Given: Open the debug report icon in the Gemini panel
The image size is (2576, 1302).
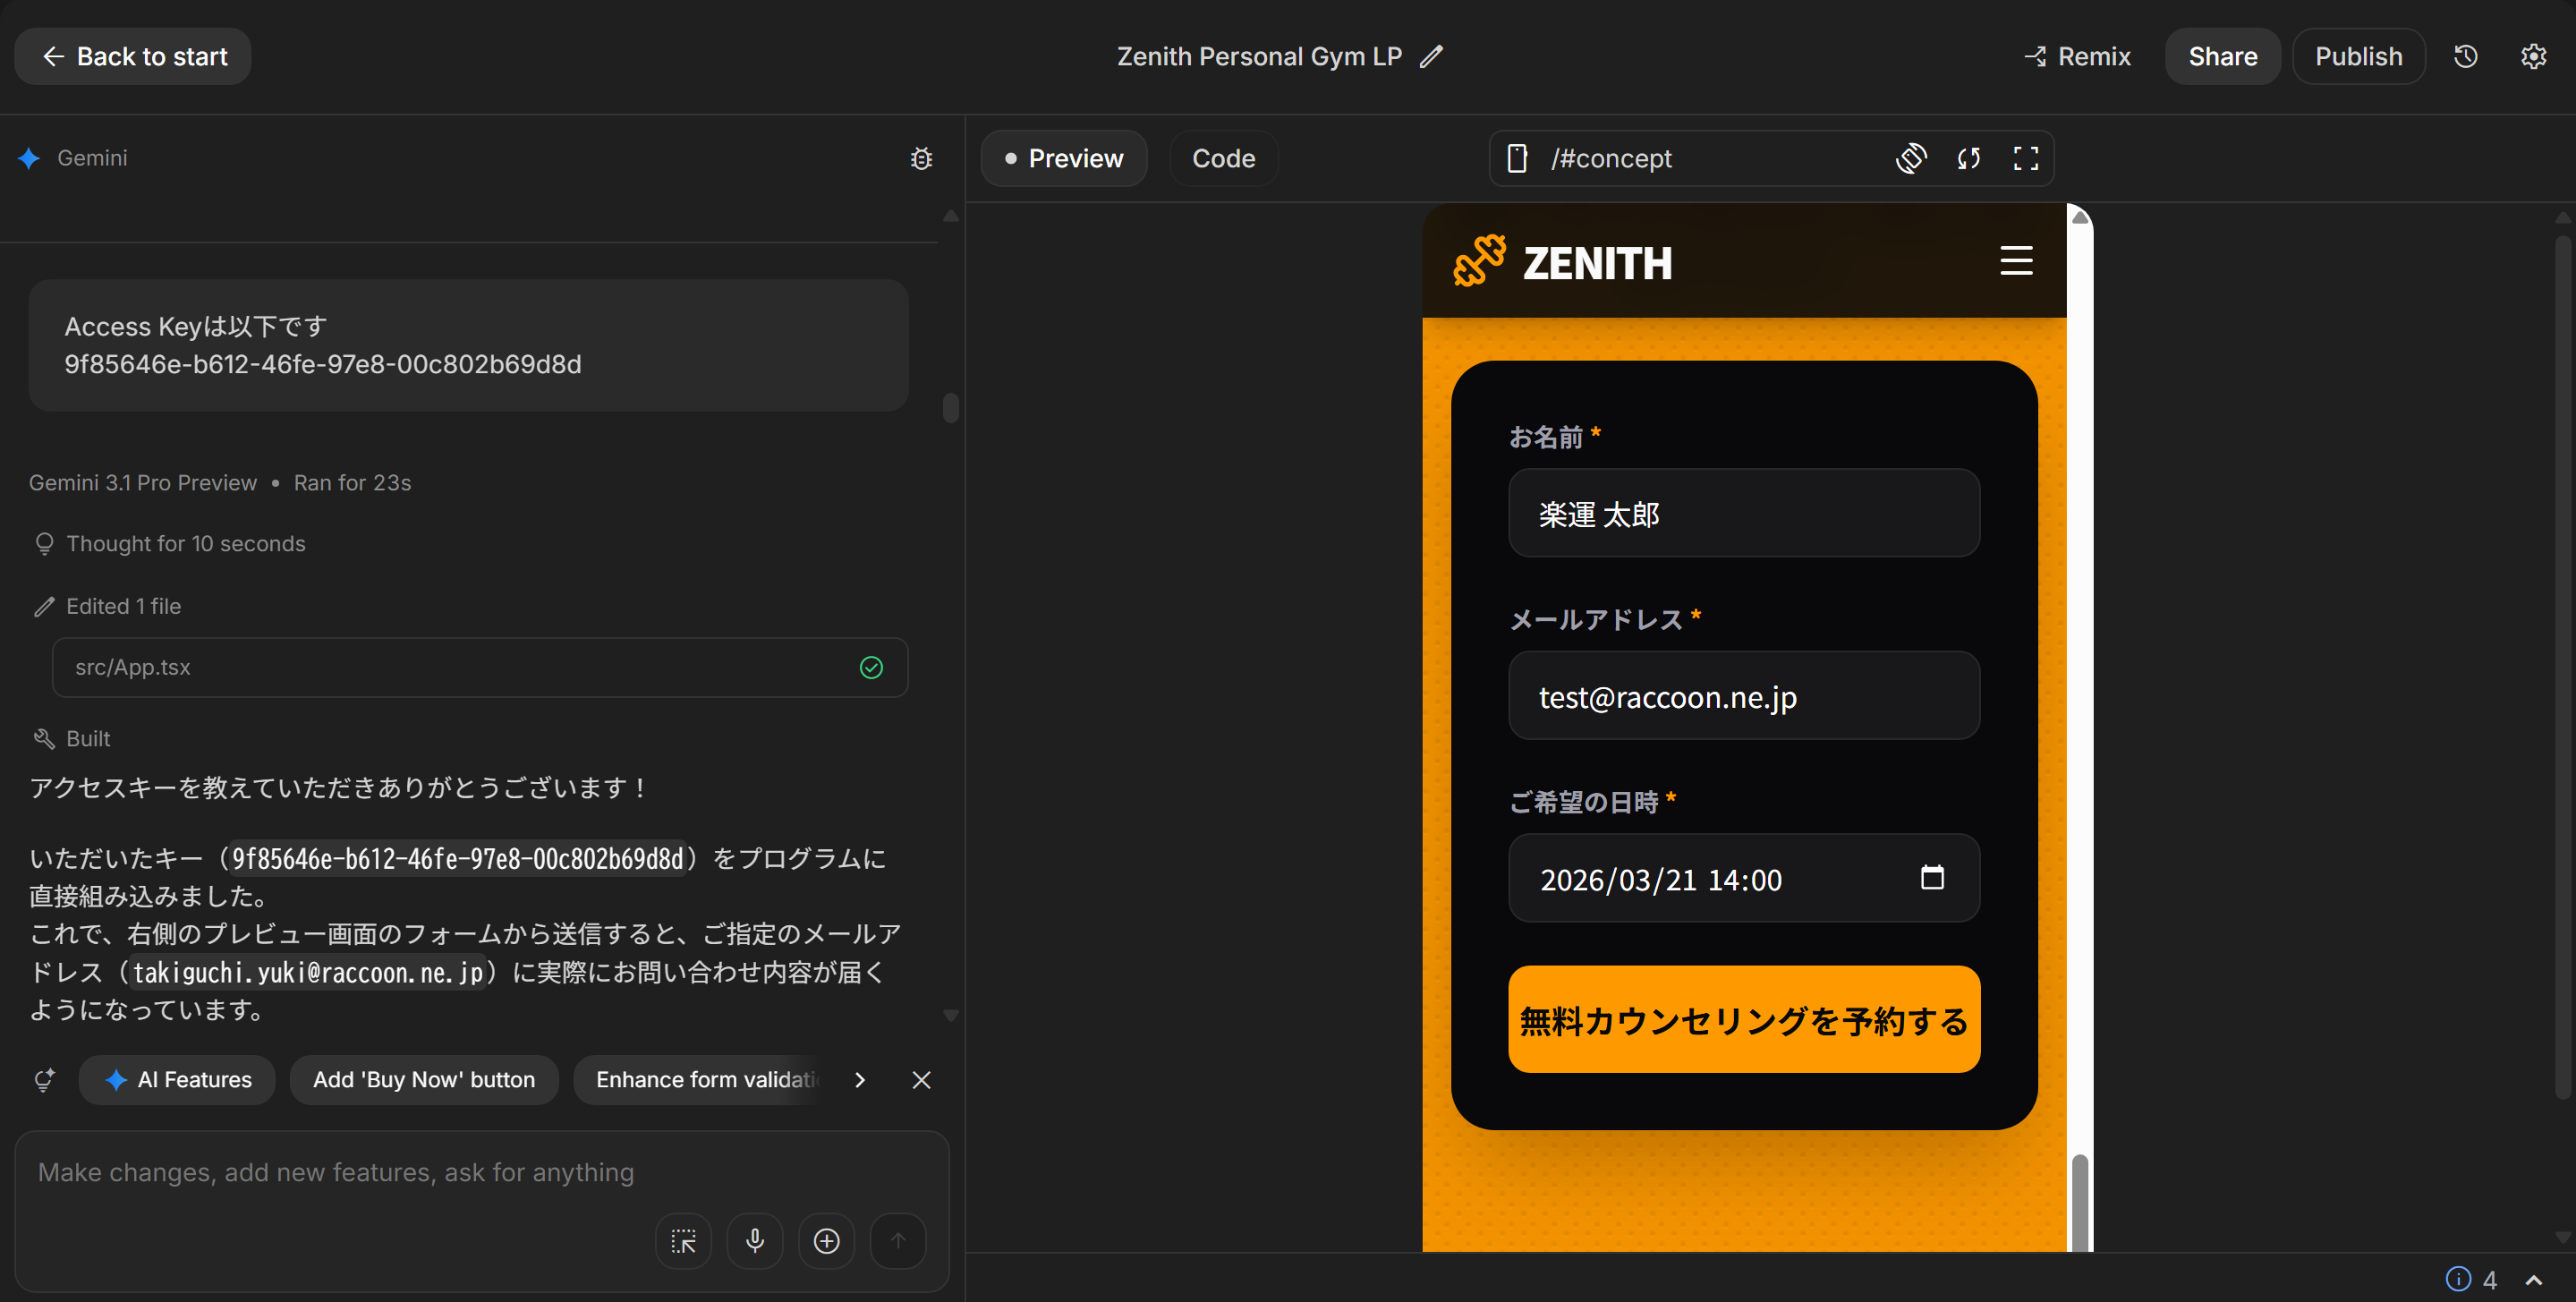Looking at the screenshot, I should click(921, 158).
